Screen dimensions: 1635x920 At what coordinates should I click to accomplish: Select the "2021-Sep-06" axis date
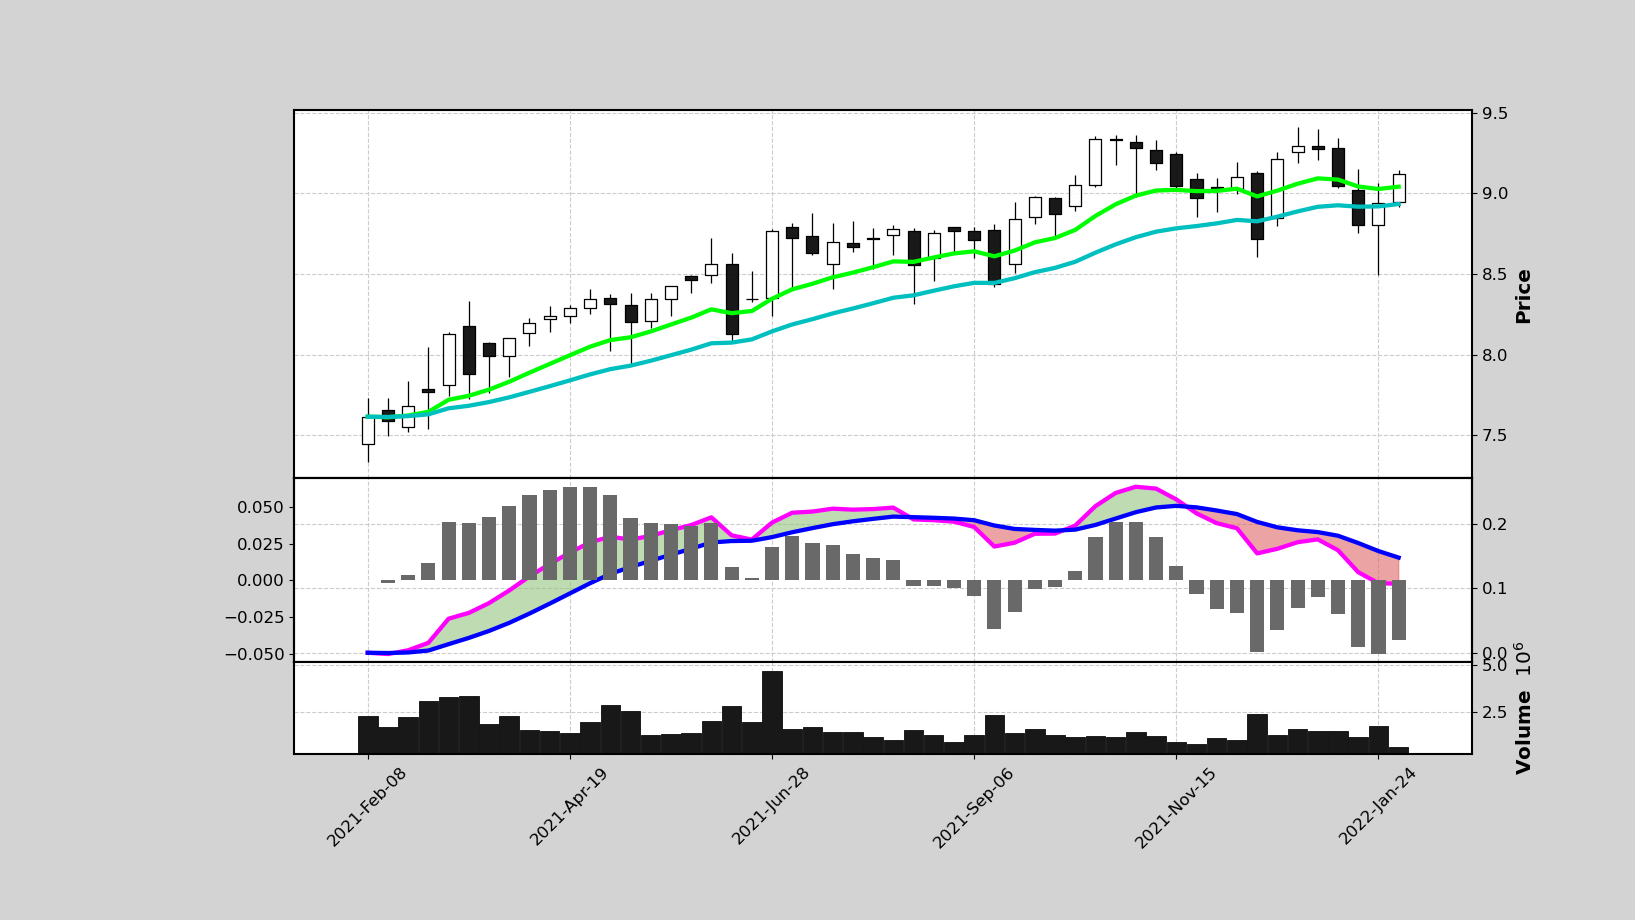click(973, 808)
